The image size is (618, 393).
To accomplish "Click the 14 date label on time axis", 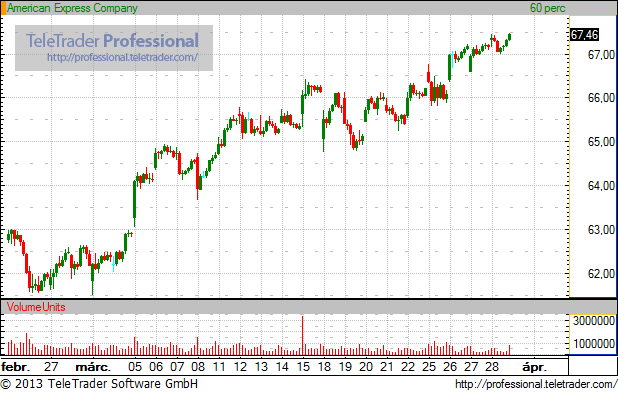I will pos(282,367).
